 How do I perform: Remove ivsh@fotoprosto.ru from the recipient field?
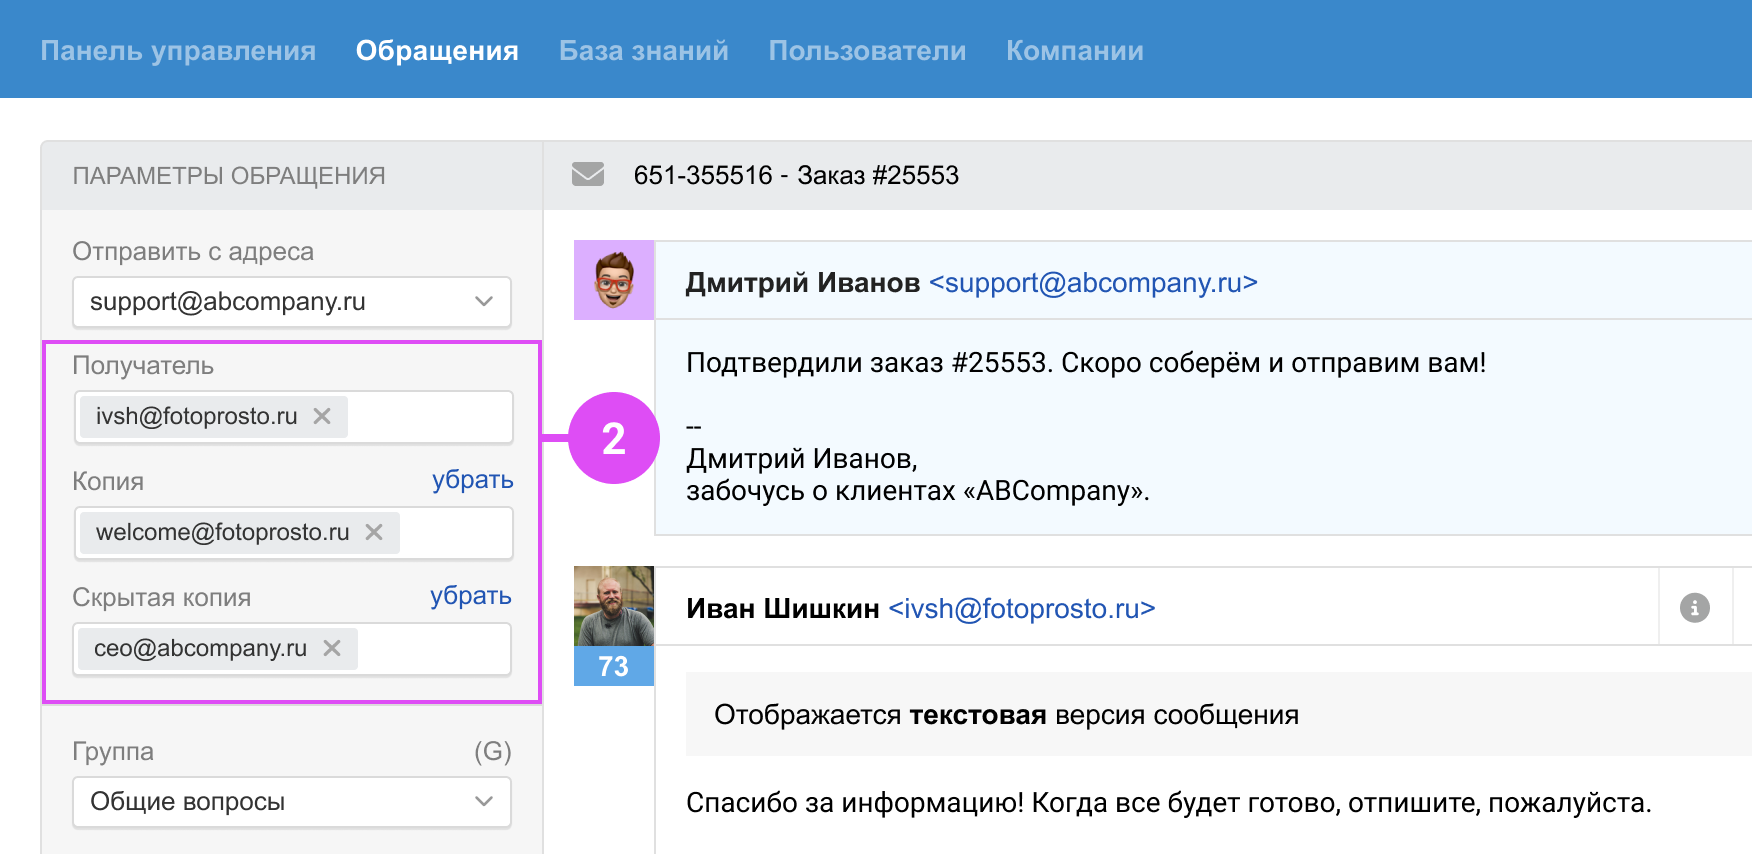tap(322, 416)
